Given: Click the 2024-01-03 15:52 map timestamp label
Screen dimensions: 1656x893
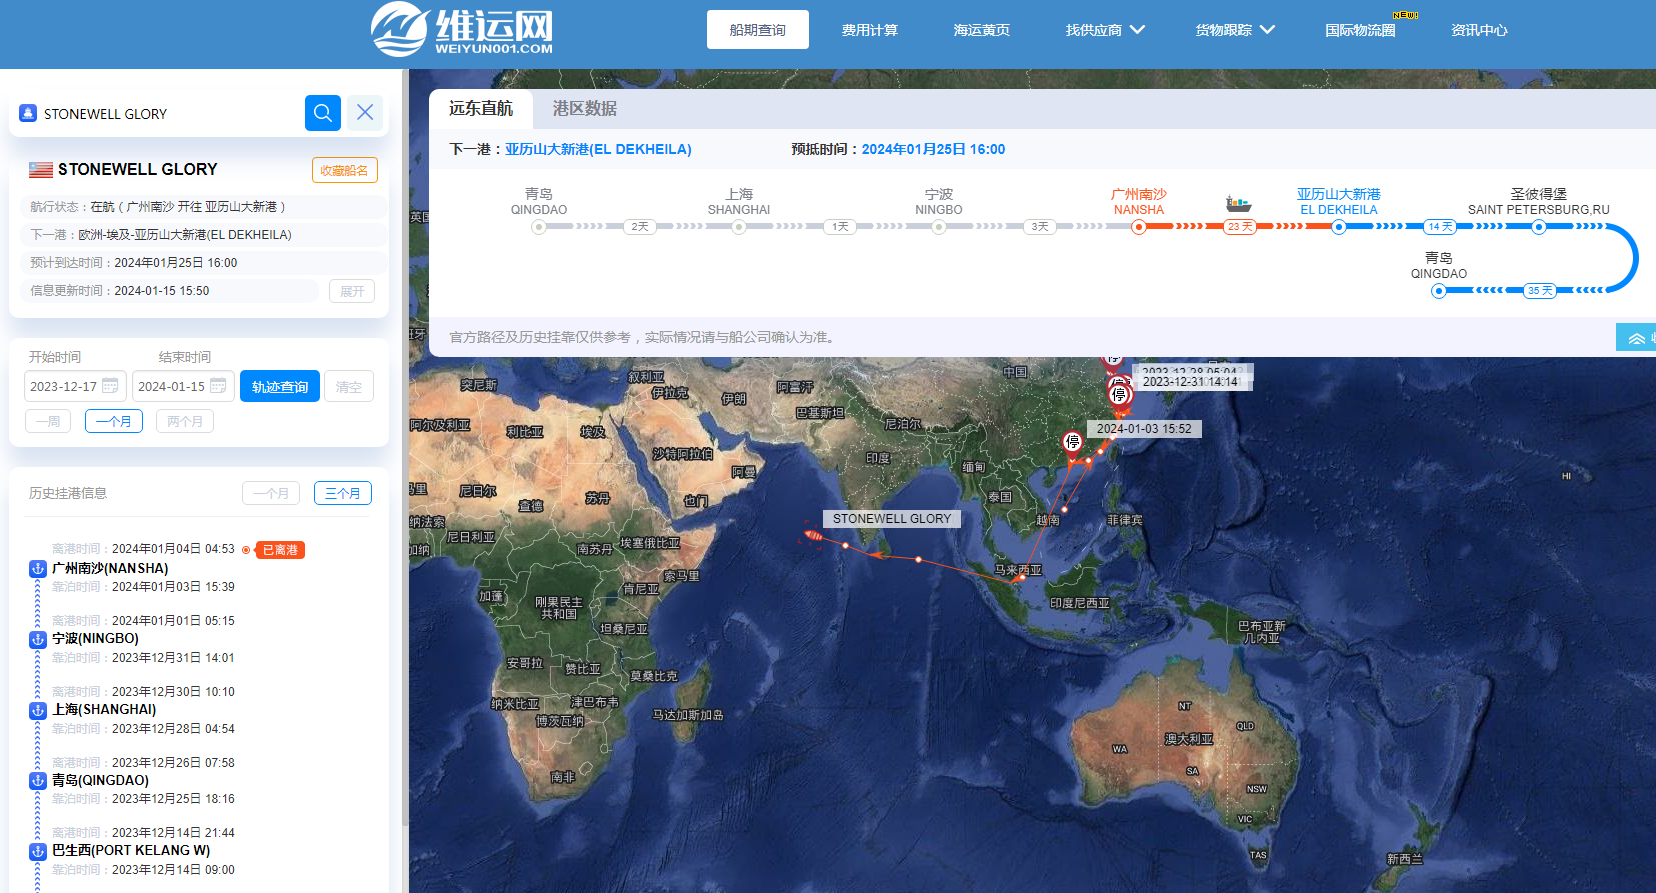Looking at the screenshot, I should [x=1144, y=429].
